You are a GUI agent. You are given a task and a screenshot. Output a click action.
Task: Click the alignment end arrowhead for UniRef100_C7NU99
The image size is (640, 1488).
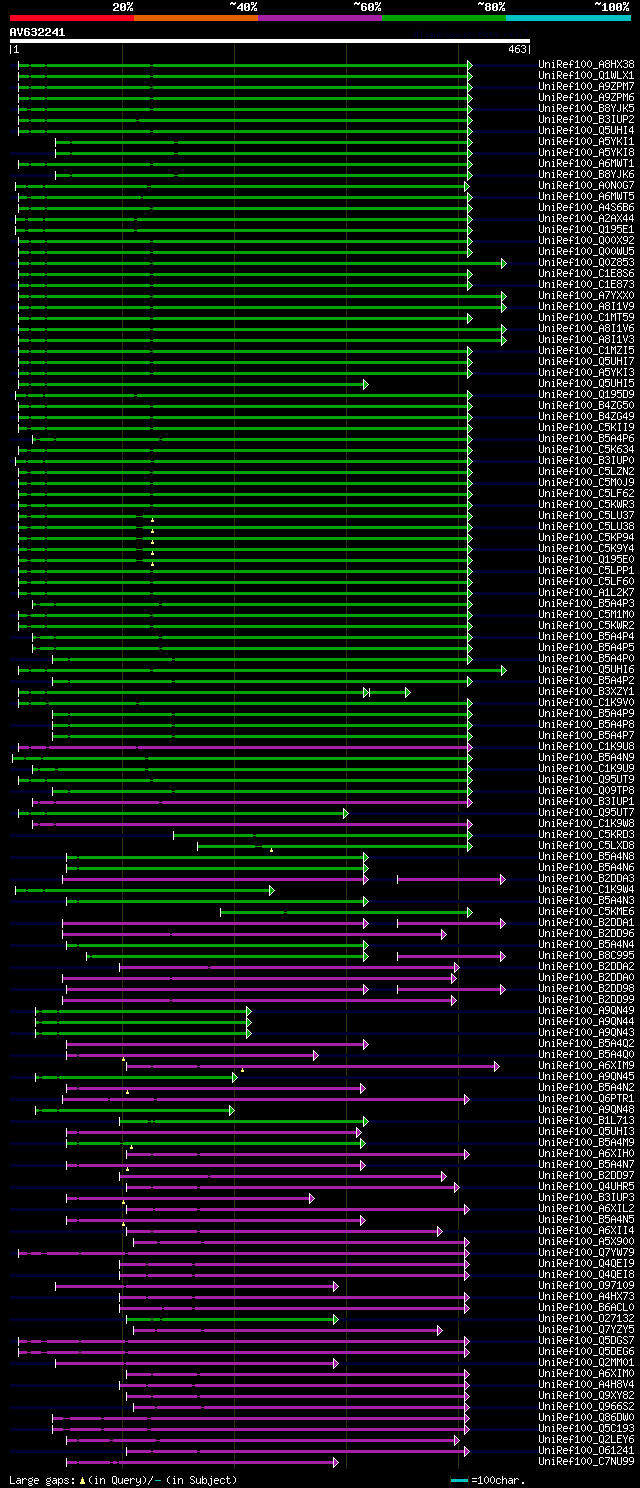[335, 1462]
